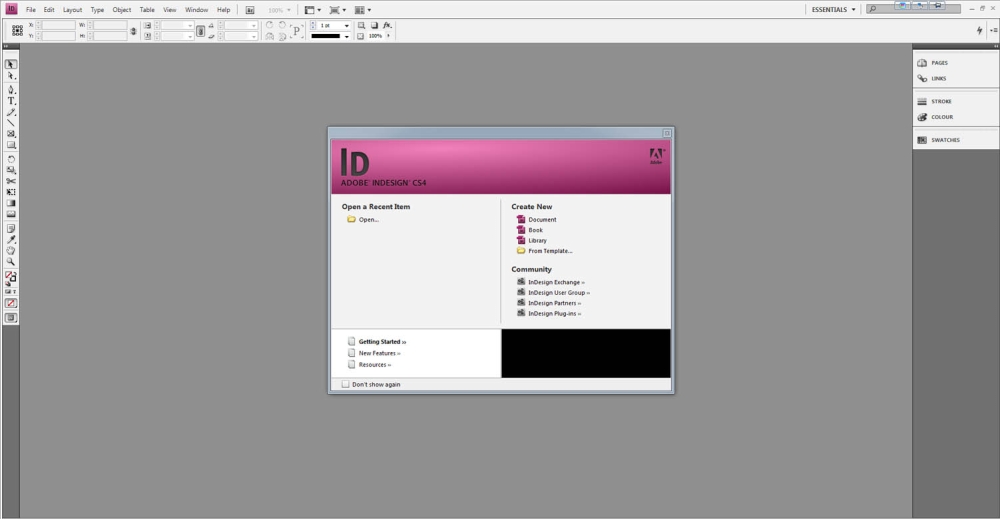Click the fill and stroke colour swatch
The image size is (1000, 519).
click(11, 277)
